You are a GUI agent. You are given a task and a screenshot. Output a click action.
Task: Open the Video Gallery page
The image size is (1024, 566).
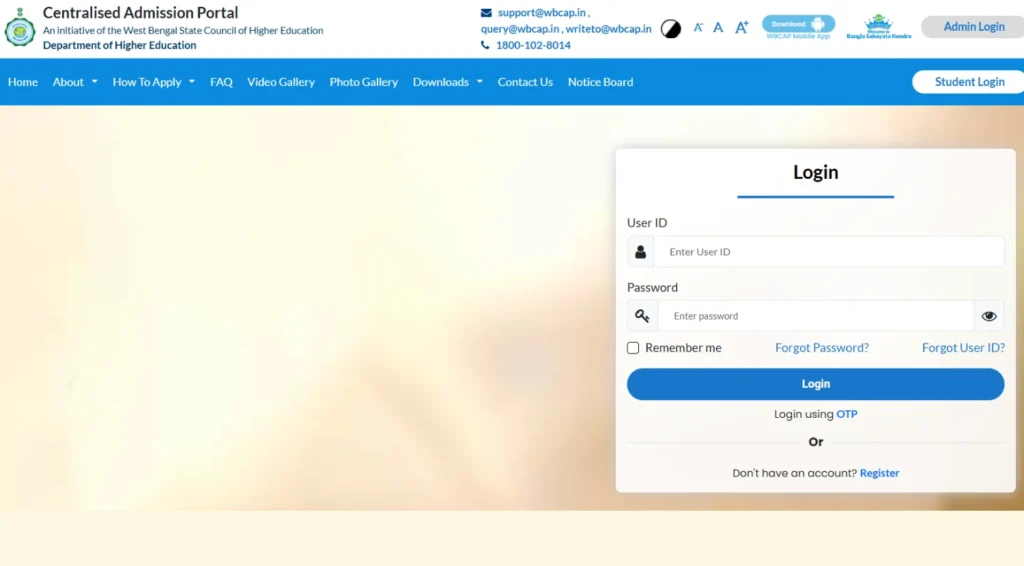[281, 82]
